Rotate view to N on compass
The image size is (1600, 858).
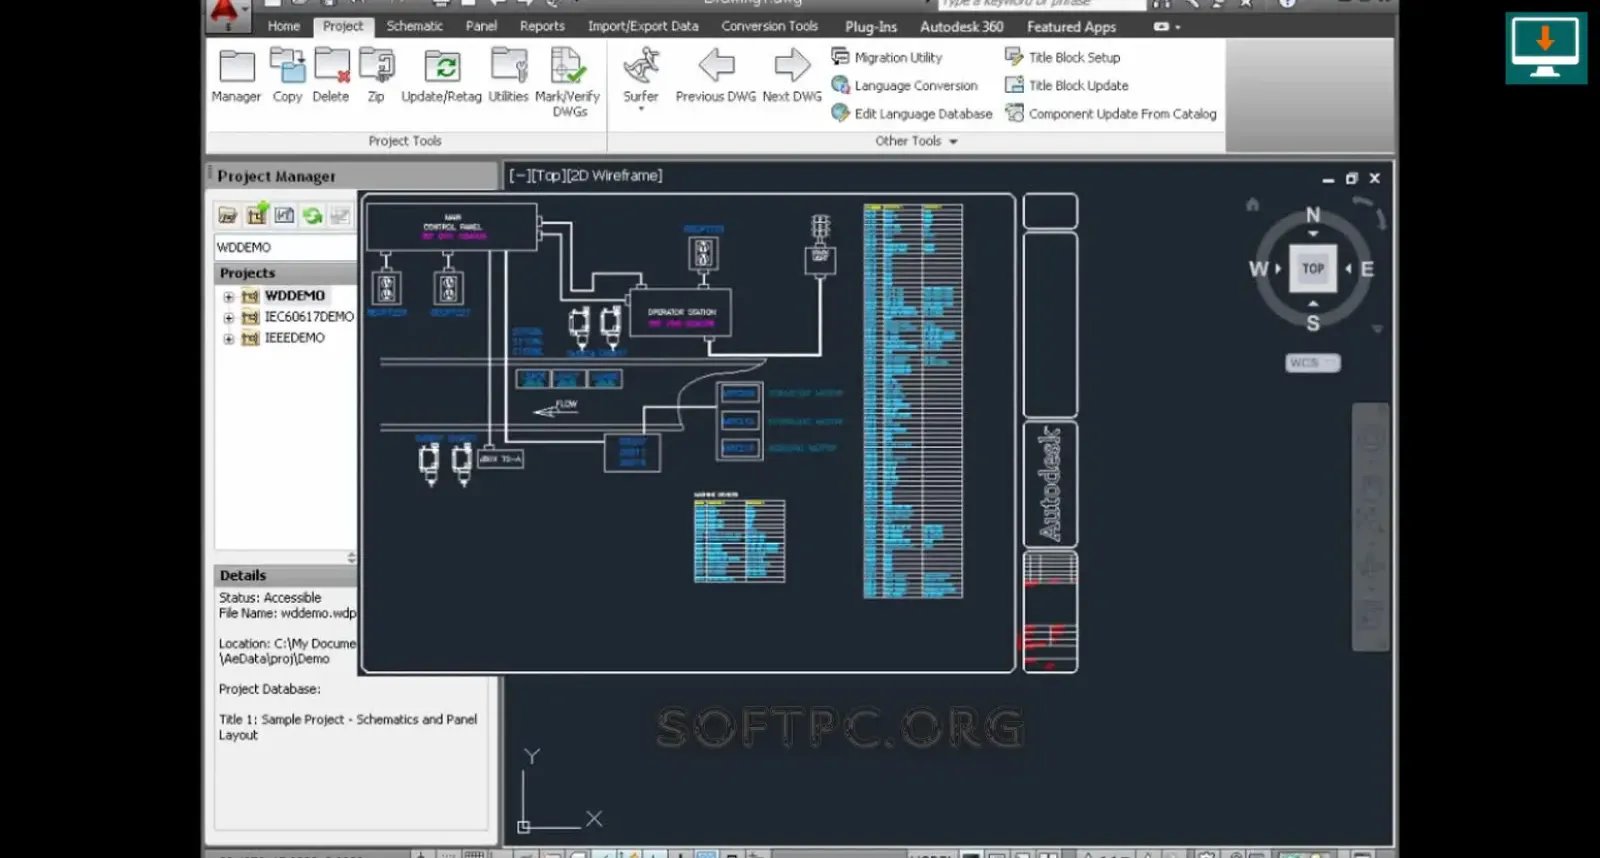[1313, 215]
